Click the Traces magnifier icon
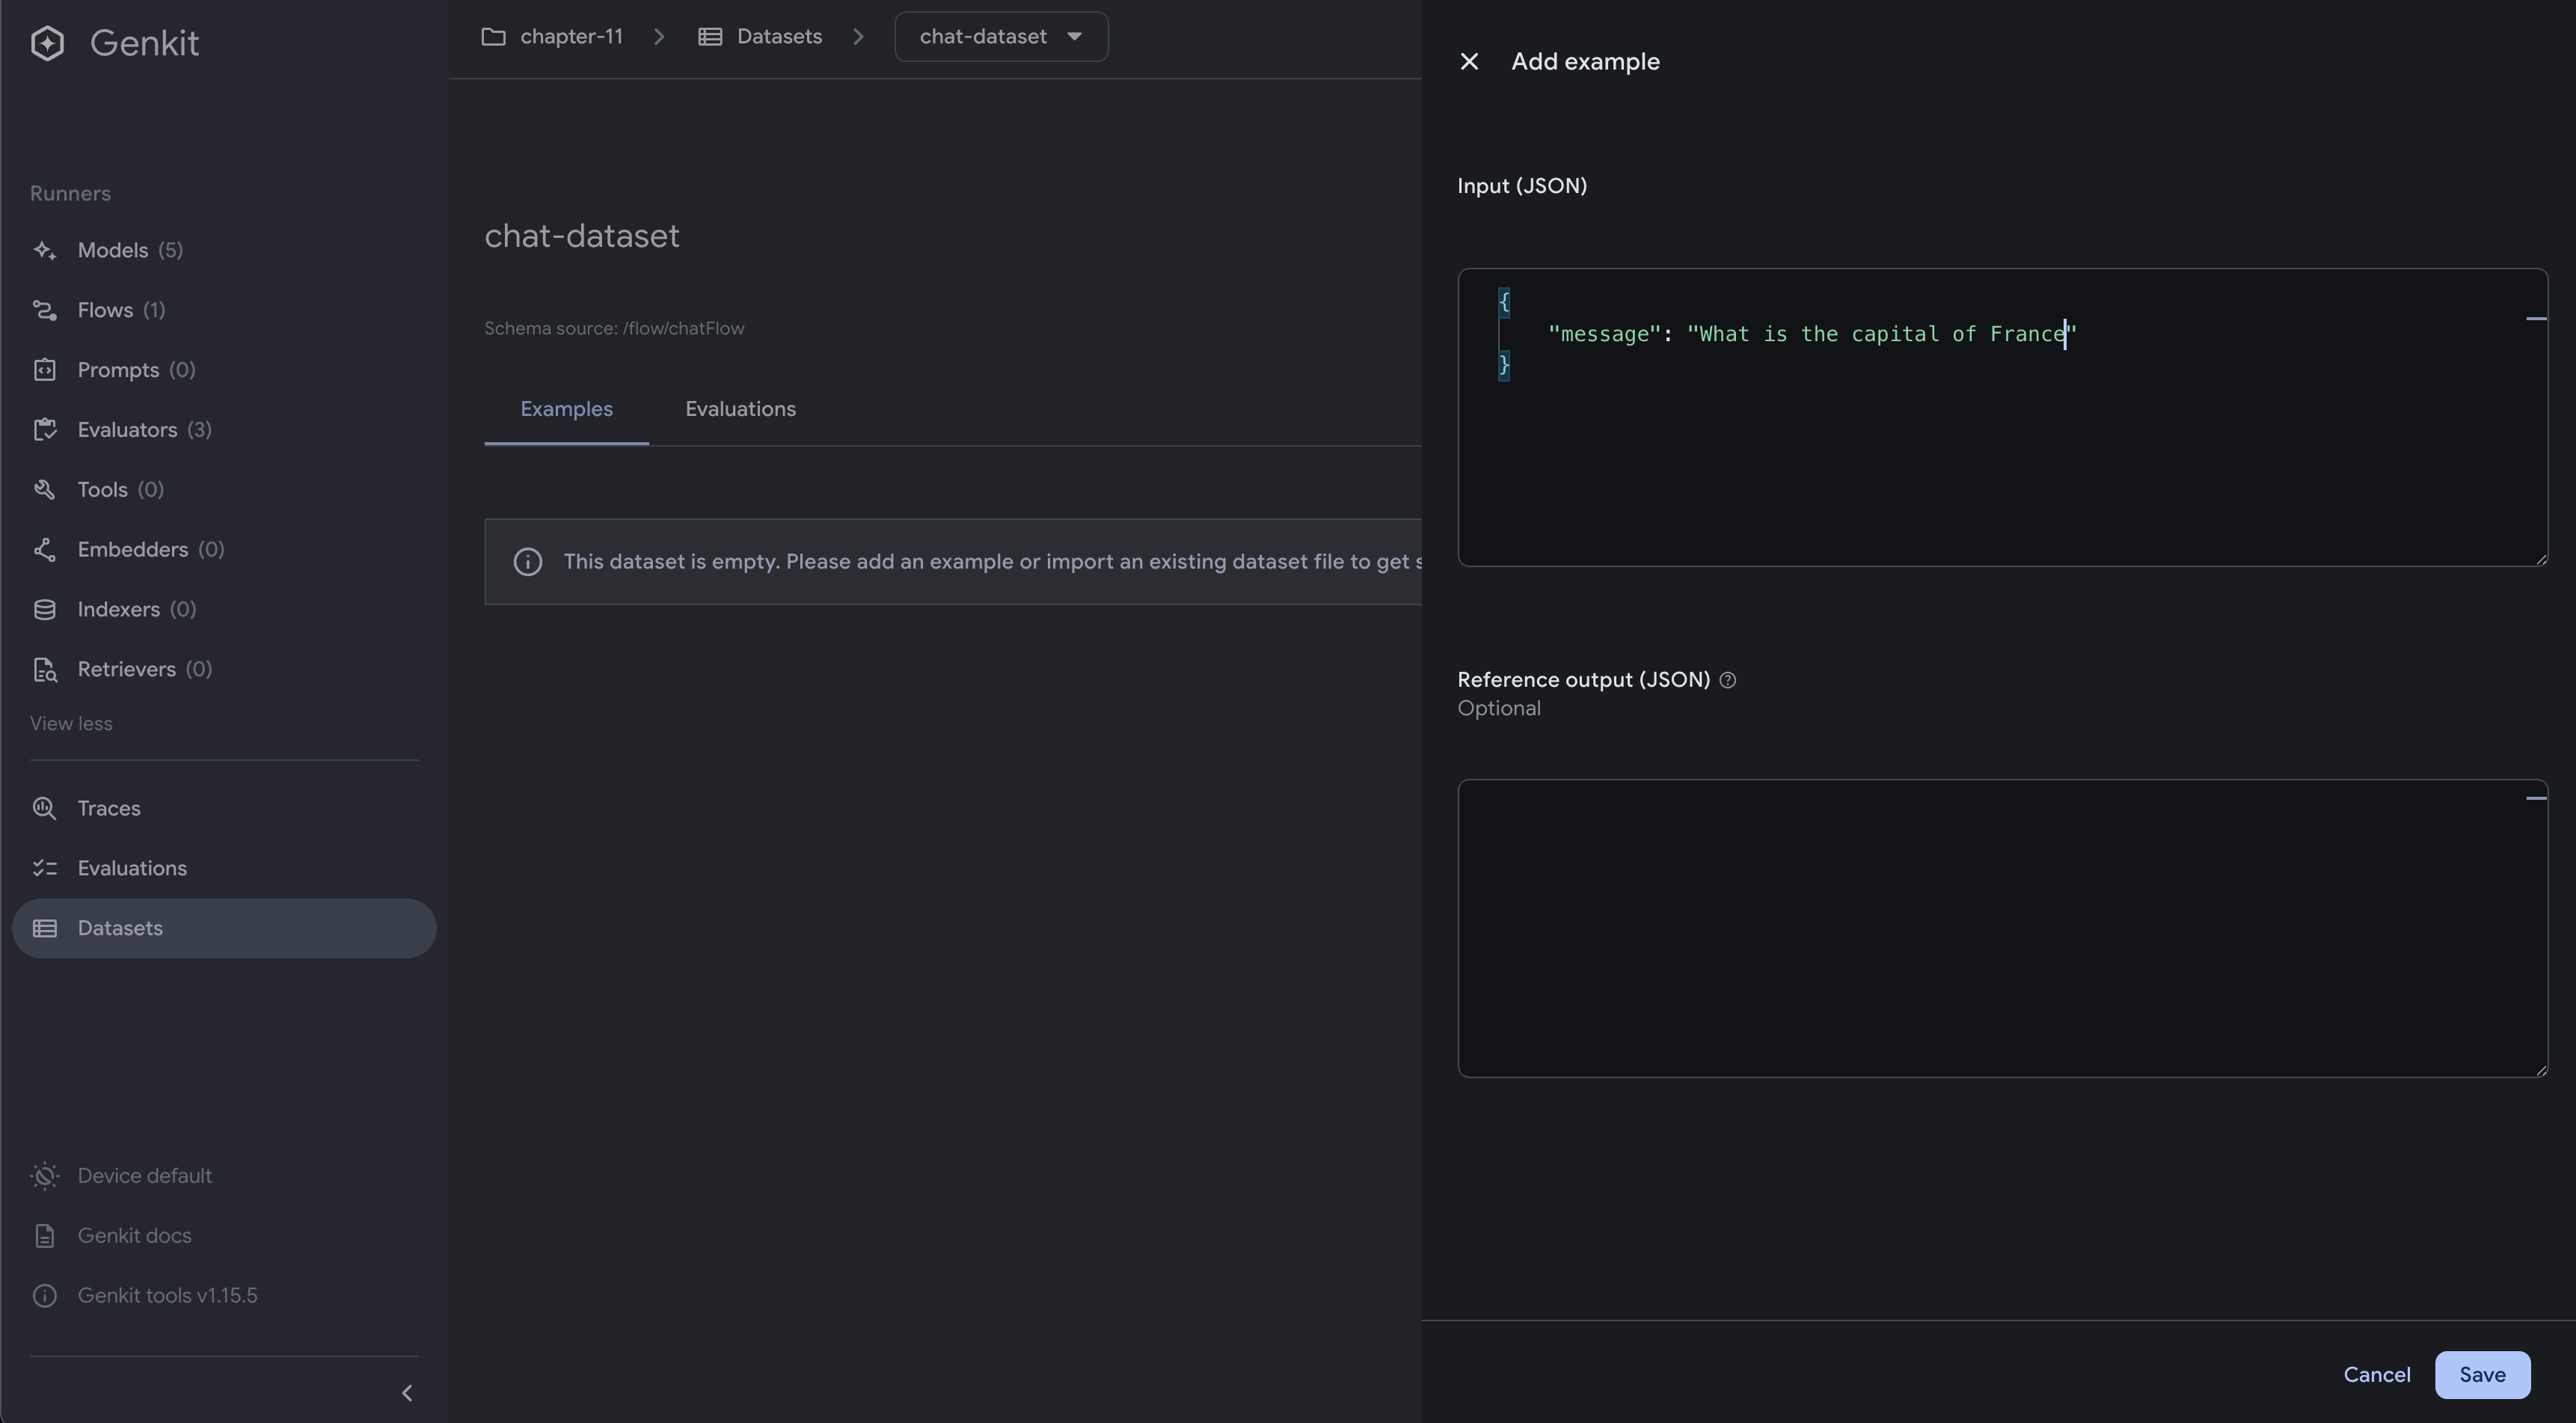Viewport: 2576px width, 1423px height. point(44,808)
